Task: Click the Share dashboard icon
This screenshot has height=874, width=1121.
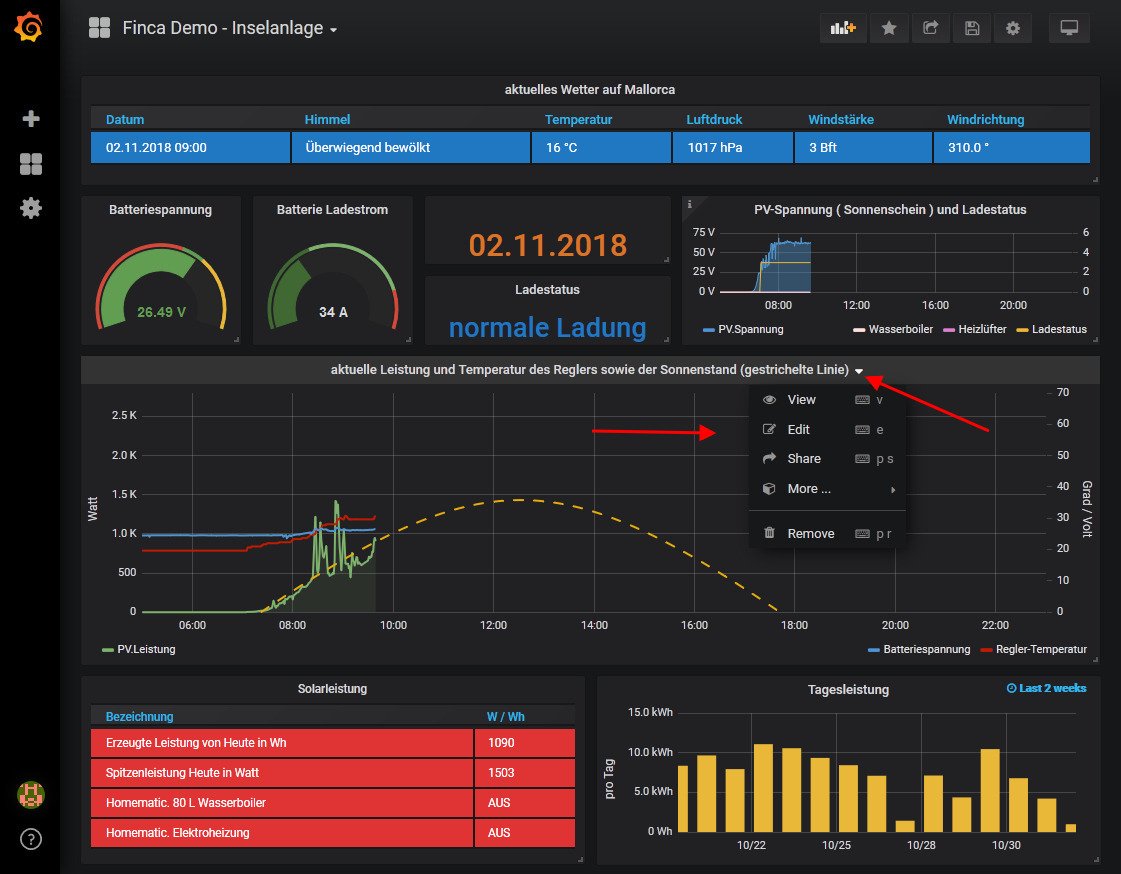Action: tap(930, 28)
